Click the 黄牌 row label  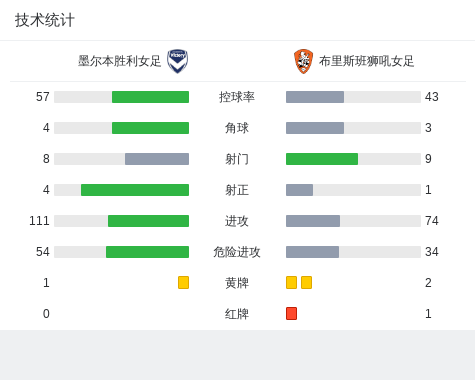click(237, 283)
